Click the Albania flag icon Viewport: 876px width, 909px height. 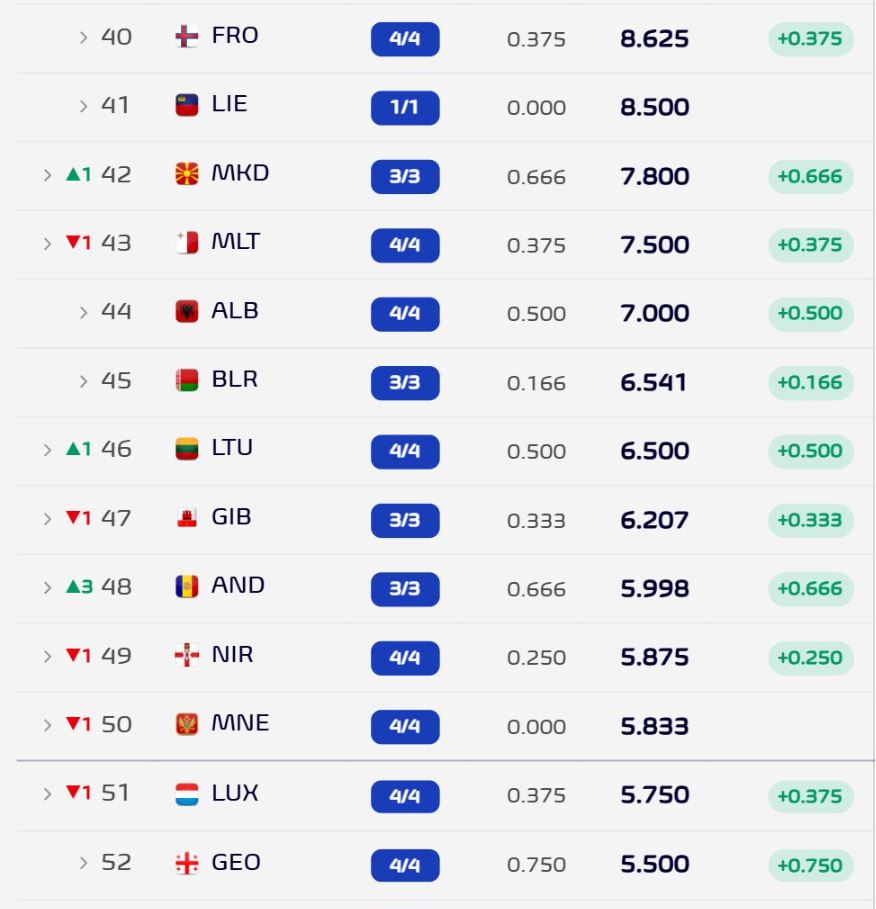point(187,311)
